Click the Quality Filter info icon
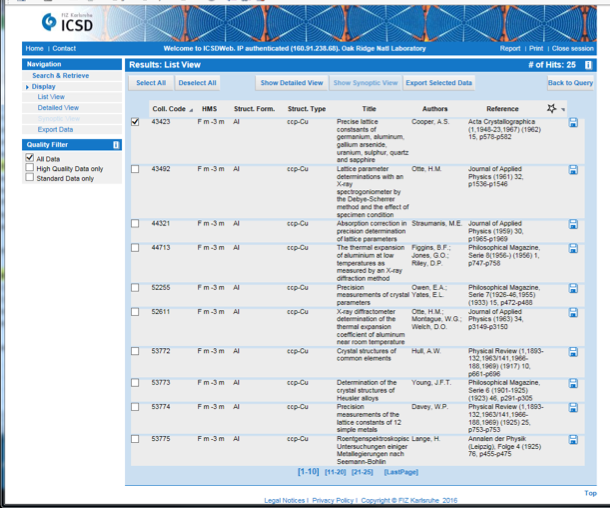610x508 pixels. (x=116, y=145)
